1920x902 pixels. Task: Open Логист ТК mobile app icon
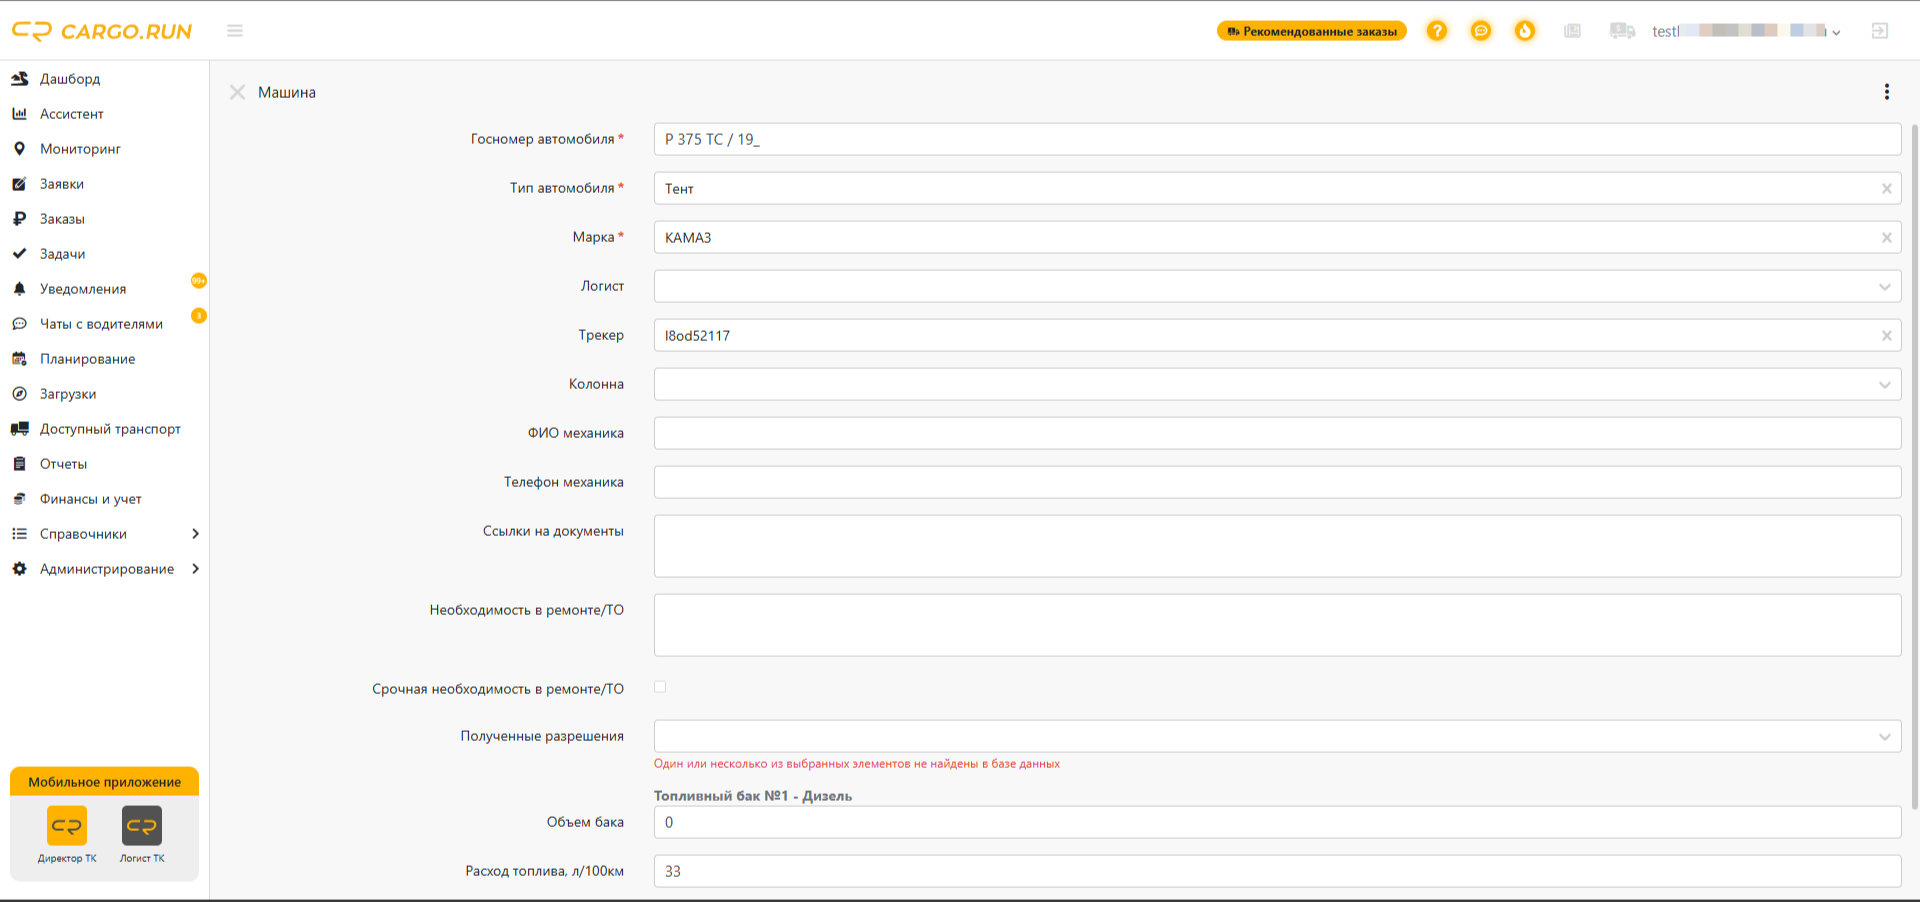coord(142,826)
